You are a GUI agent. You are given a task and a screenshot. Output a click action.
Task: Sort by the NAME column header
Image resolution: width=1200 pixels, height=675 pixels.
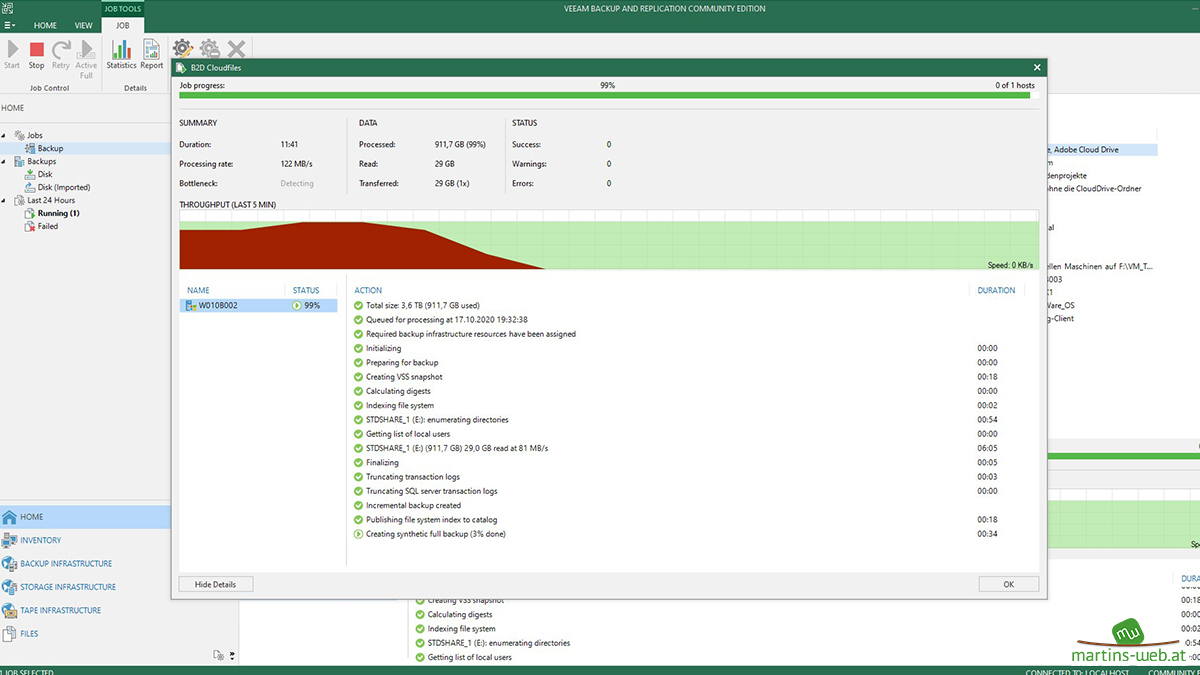pyautogui.click(x=198, y=290)
